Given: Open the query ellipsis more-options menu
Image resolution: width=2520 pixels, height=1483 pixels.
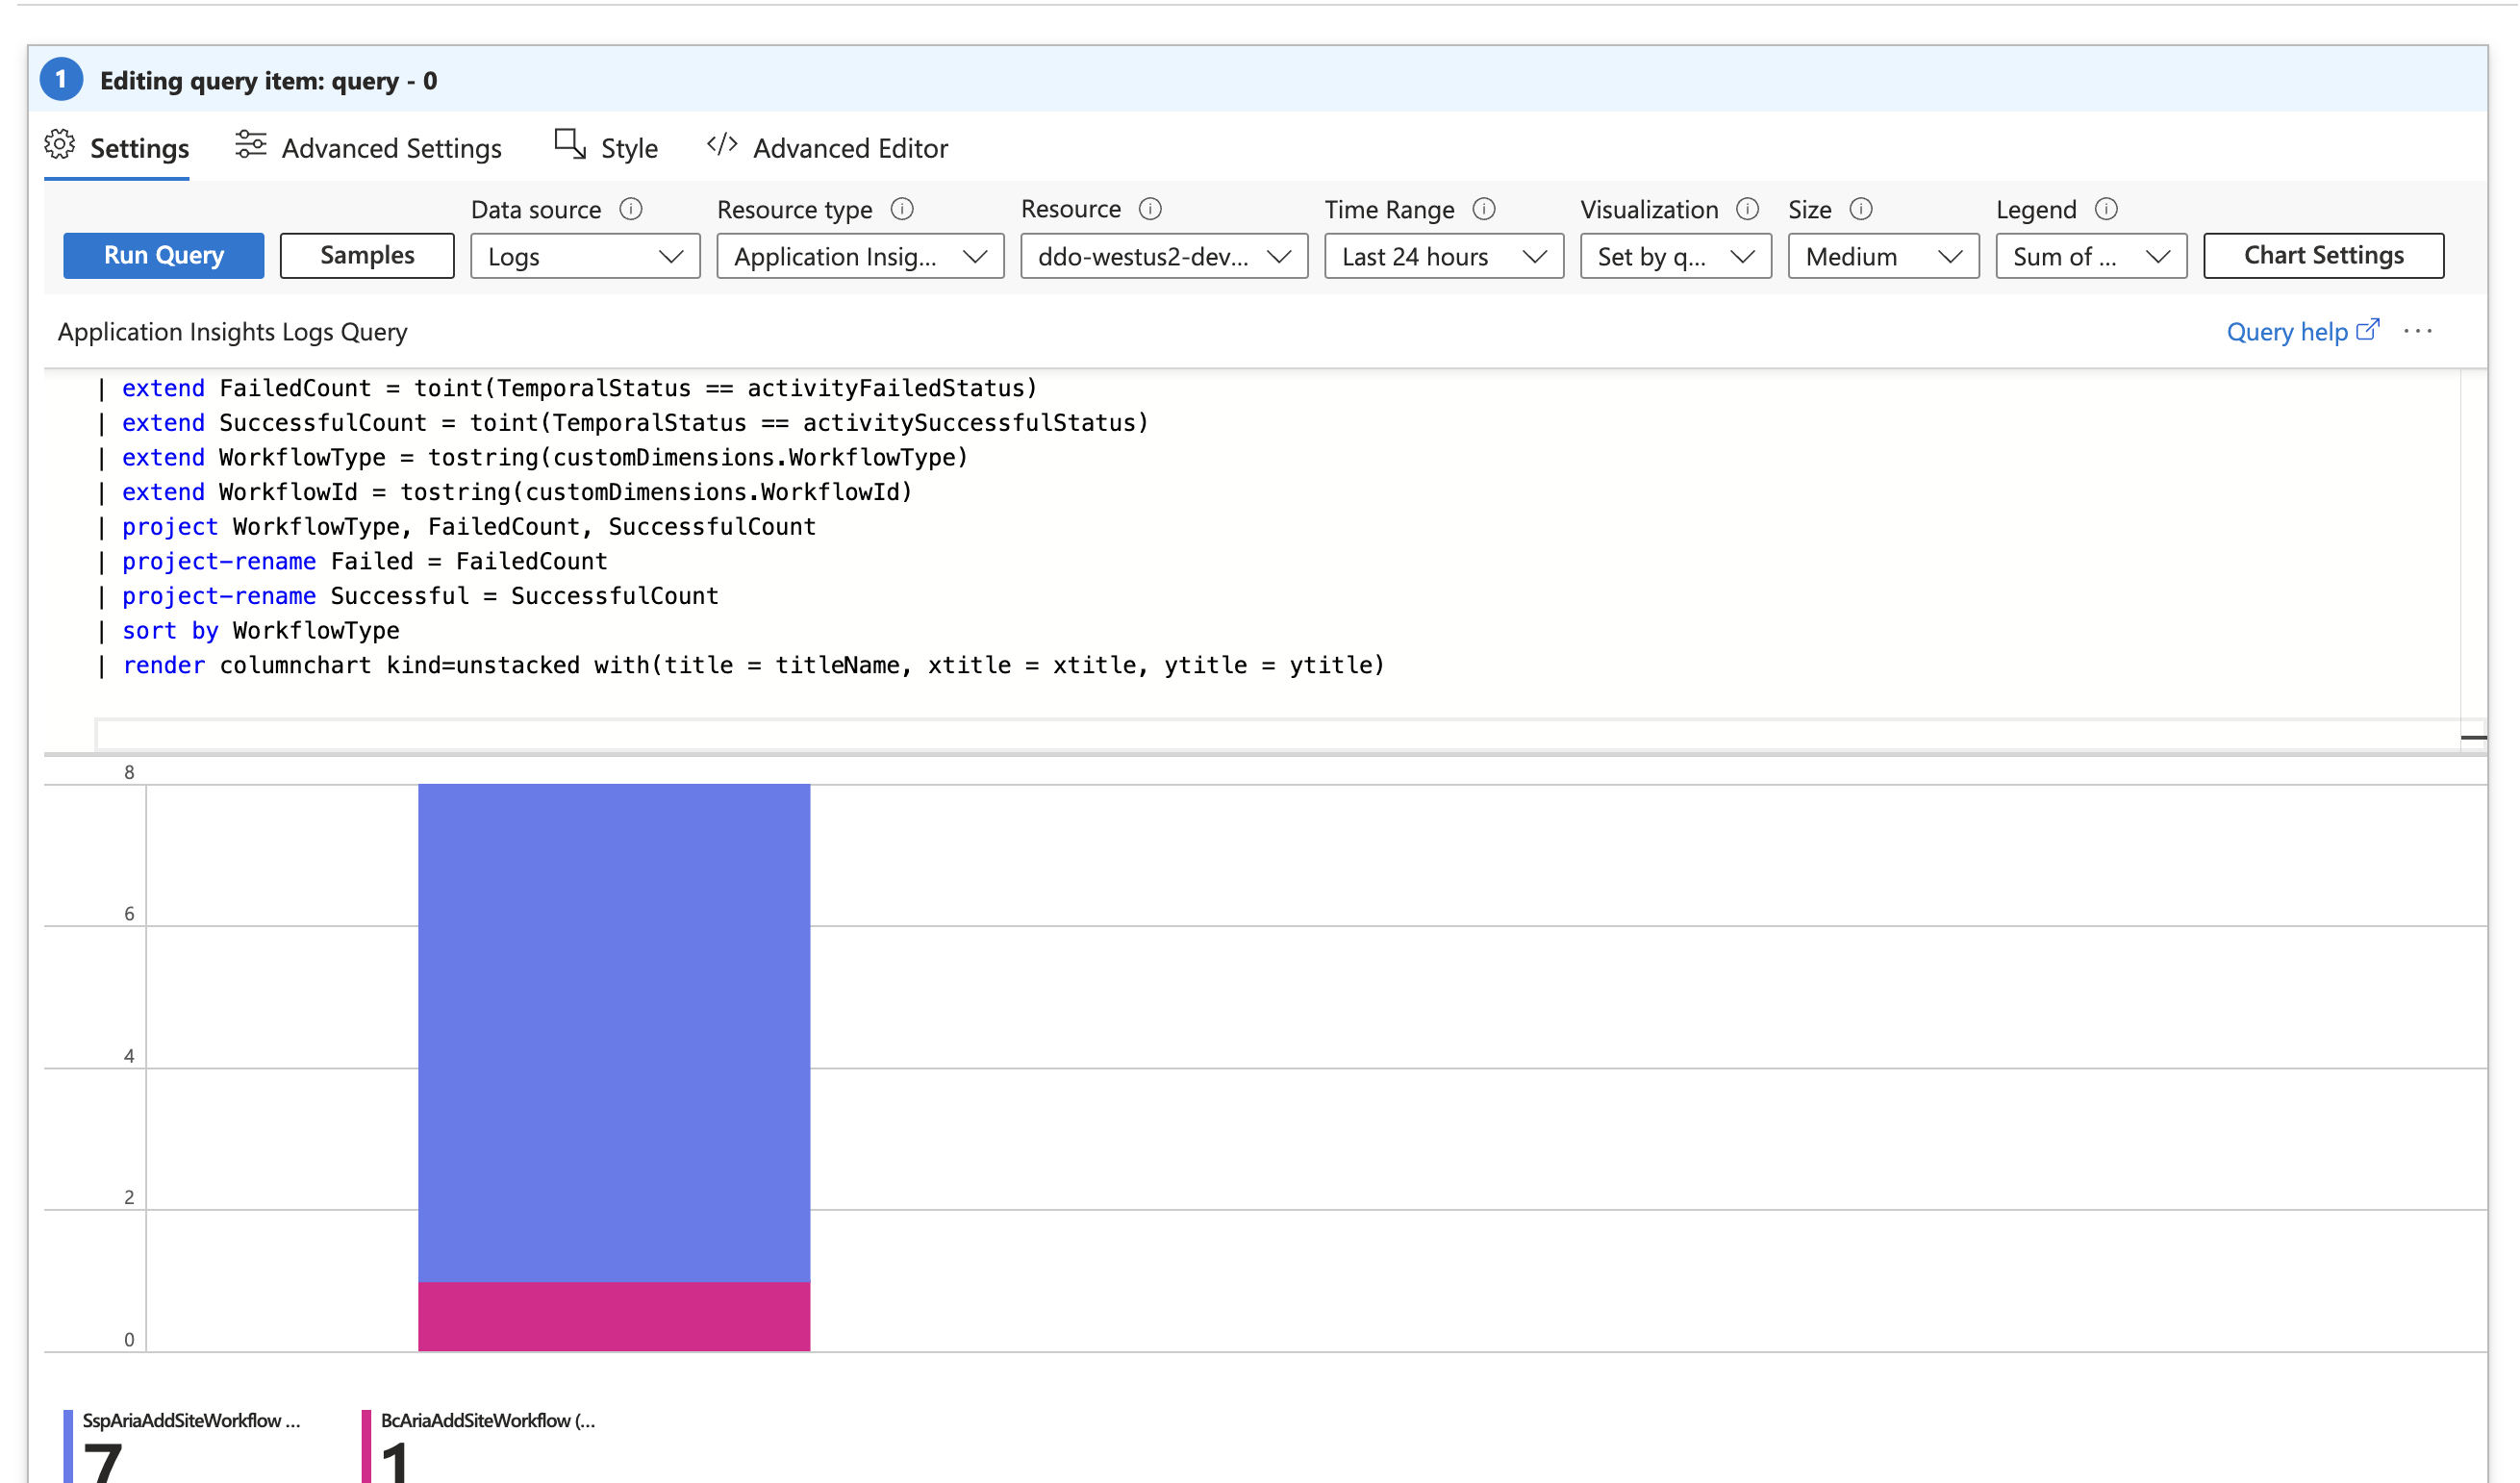Looking at the screenshot, I should [x=2418, y=332].
